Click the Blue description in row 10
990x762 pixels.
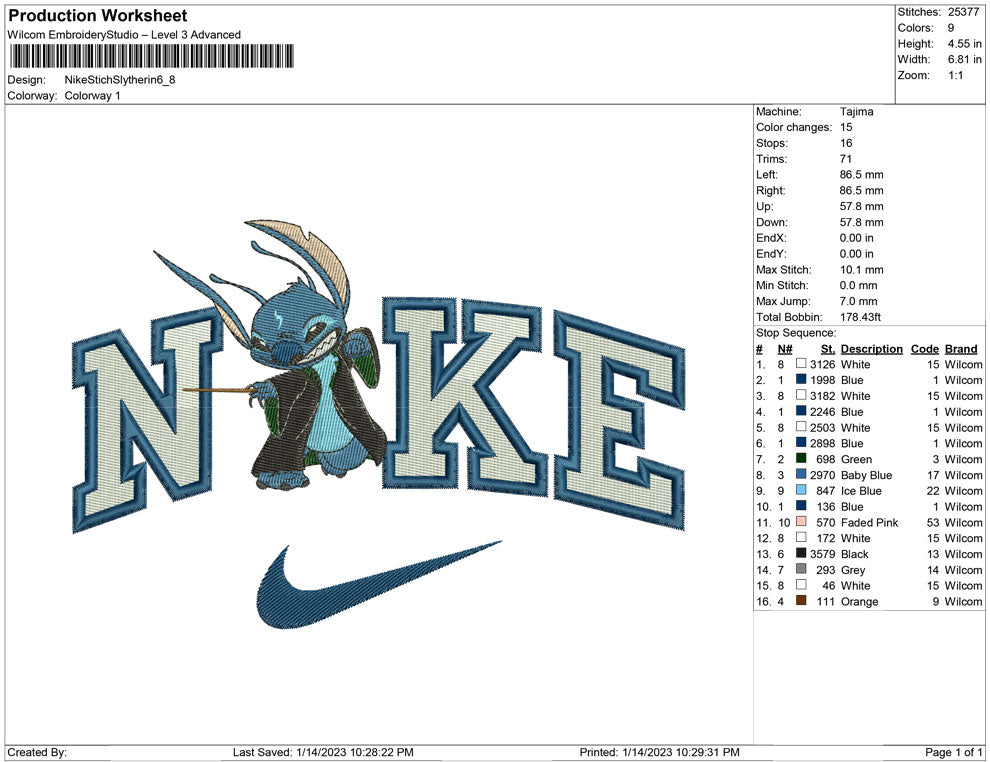(852, 506)
